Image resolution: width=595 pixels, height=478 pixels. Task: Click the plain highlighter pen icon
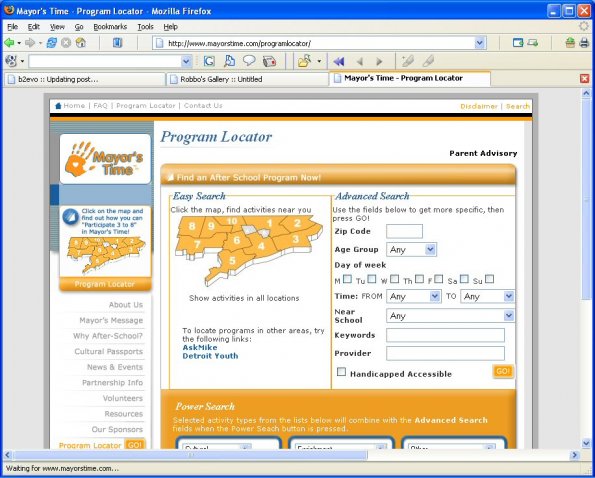(428, 61)
